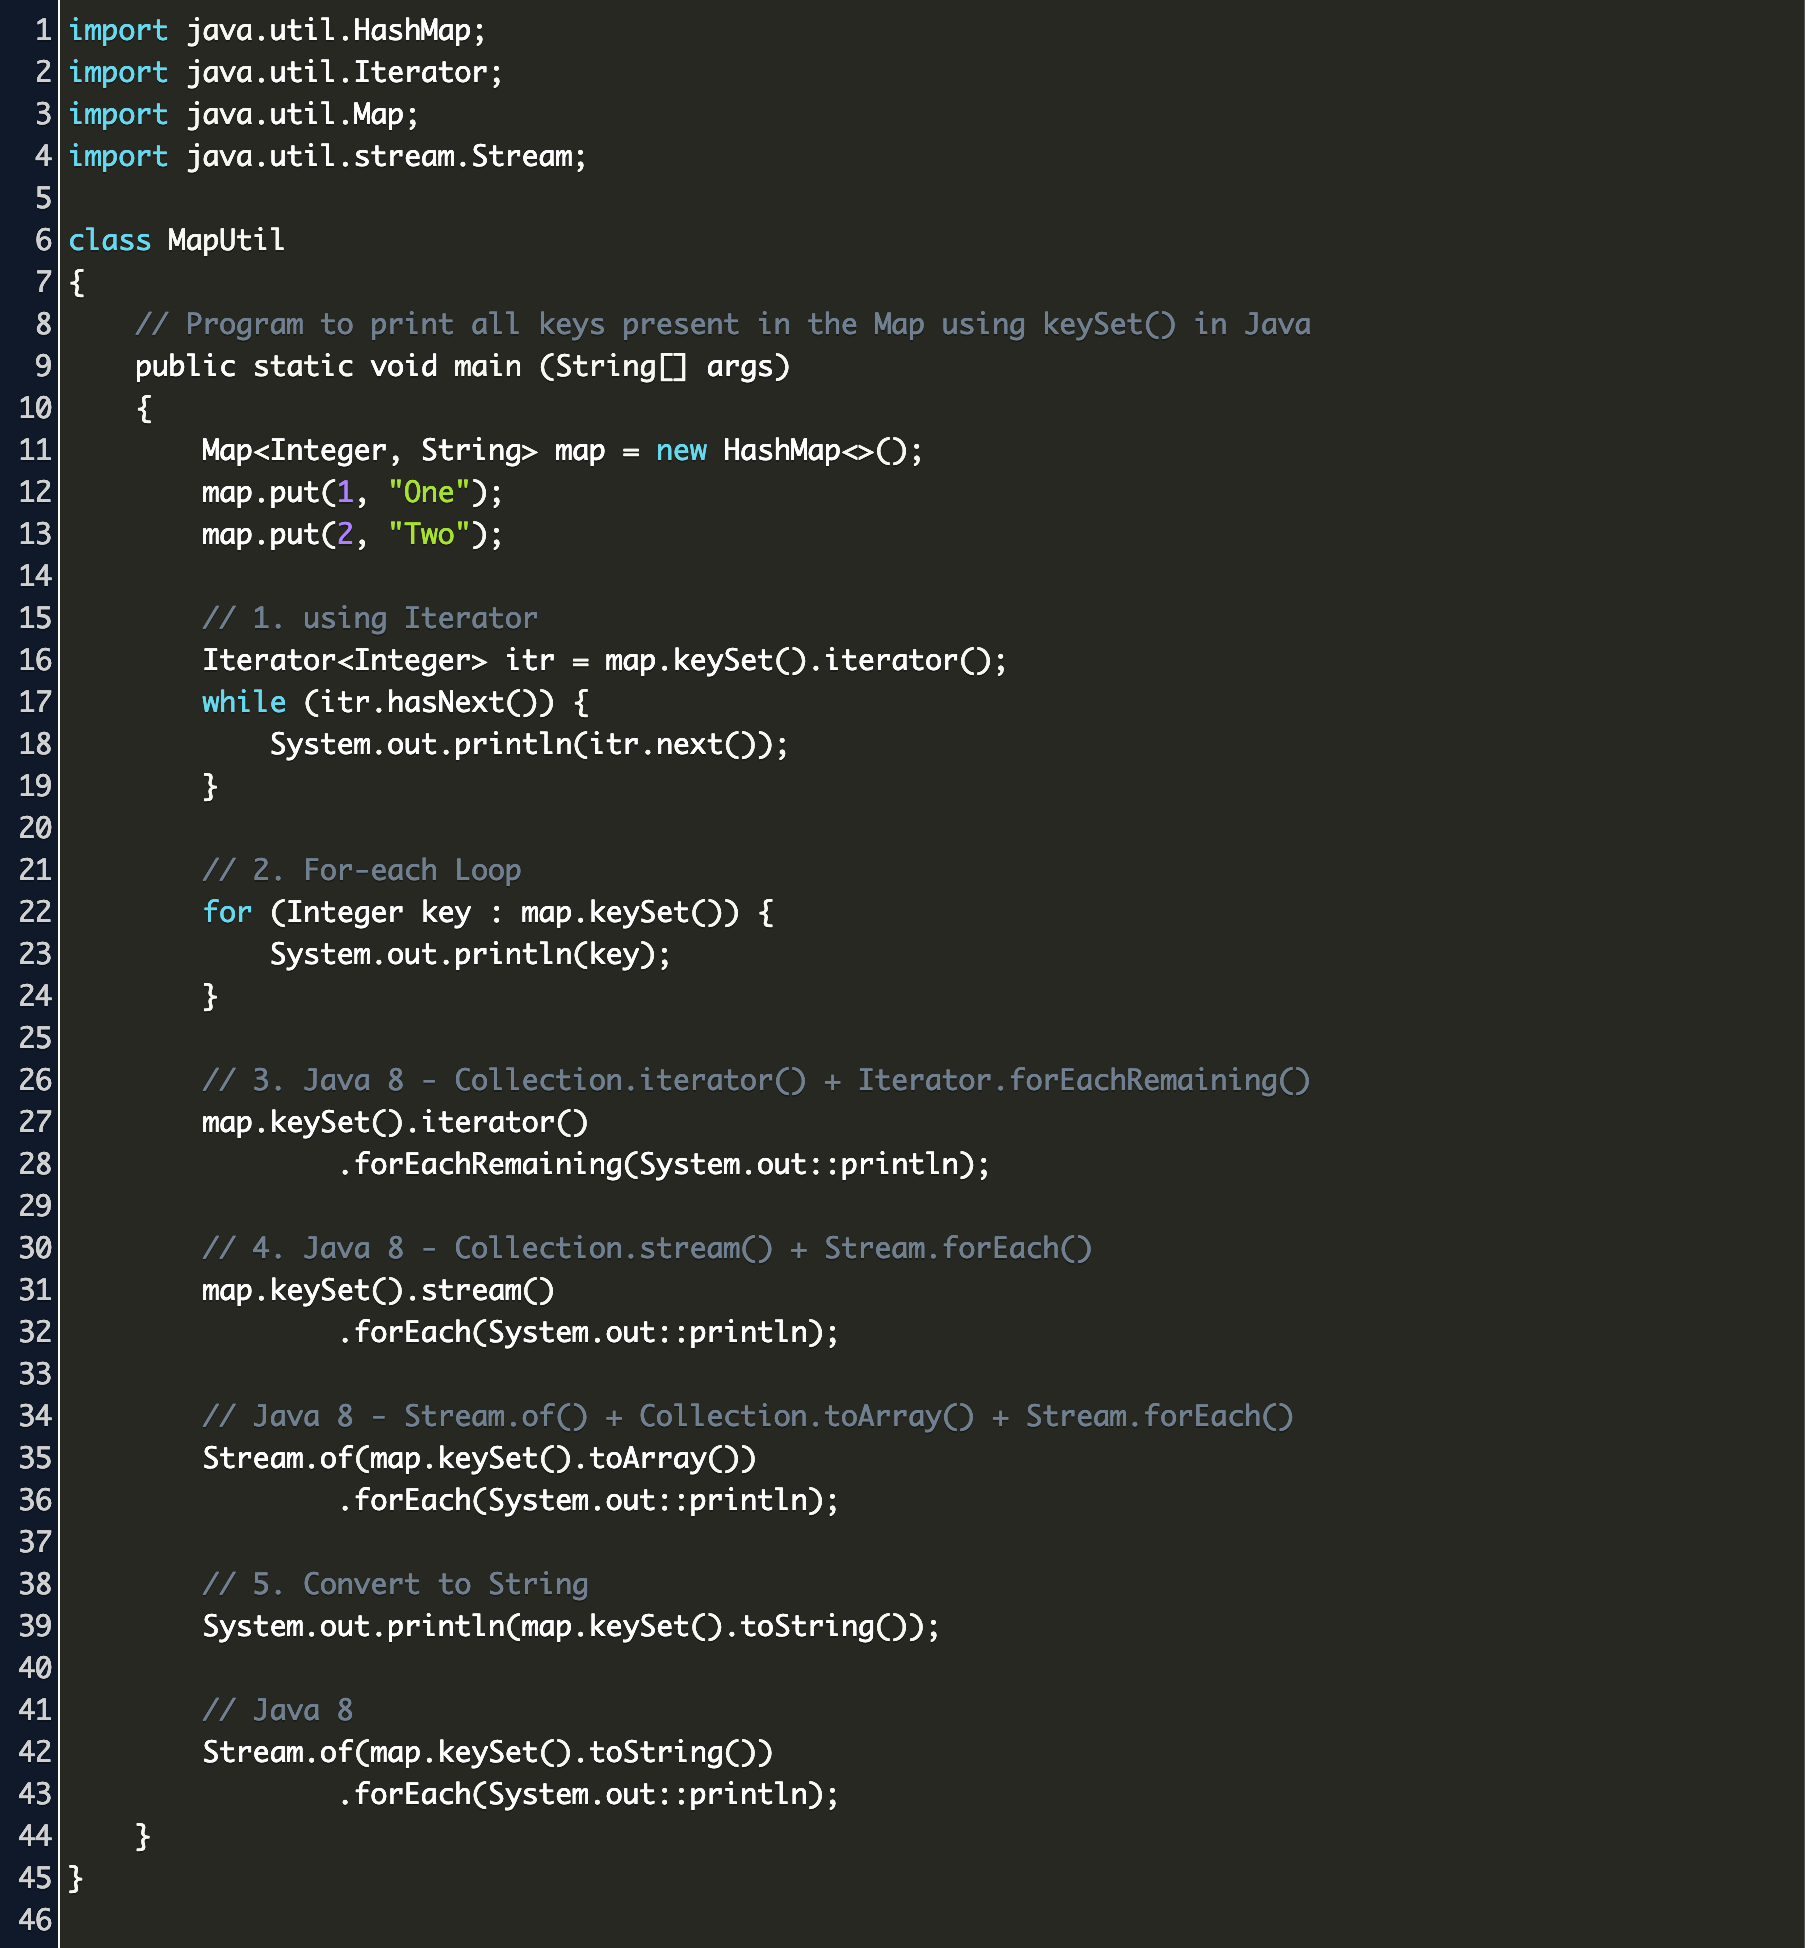This screenshot has width=1806, height=1948.
Task: Click the 'class MapUtil' declaration
Action: pyautogui.click(x=176, y=240)
